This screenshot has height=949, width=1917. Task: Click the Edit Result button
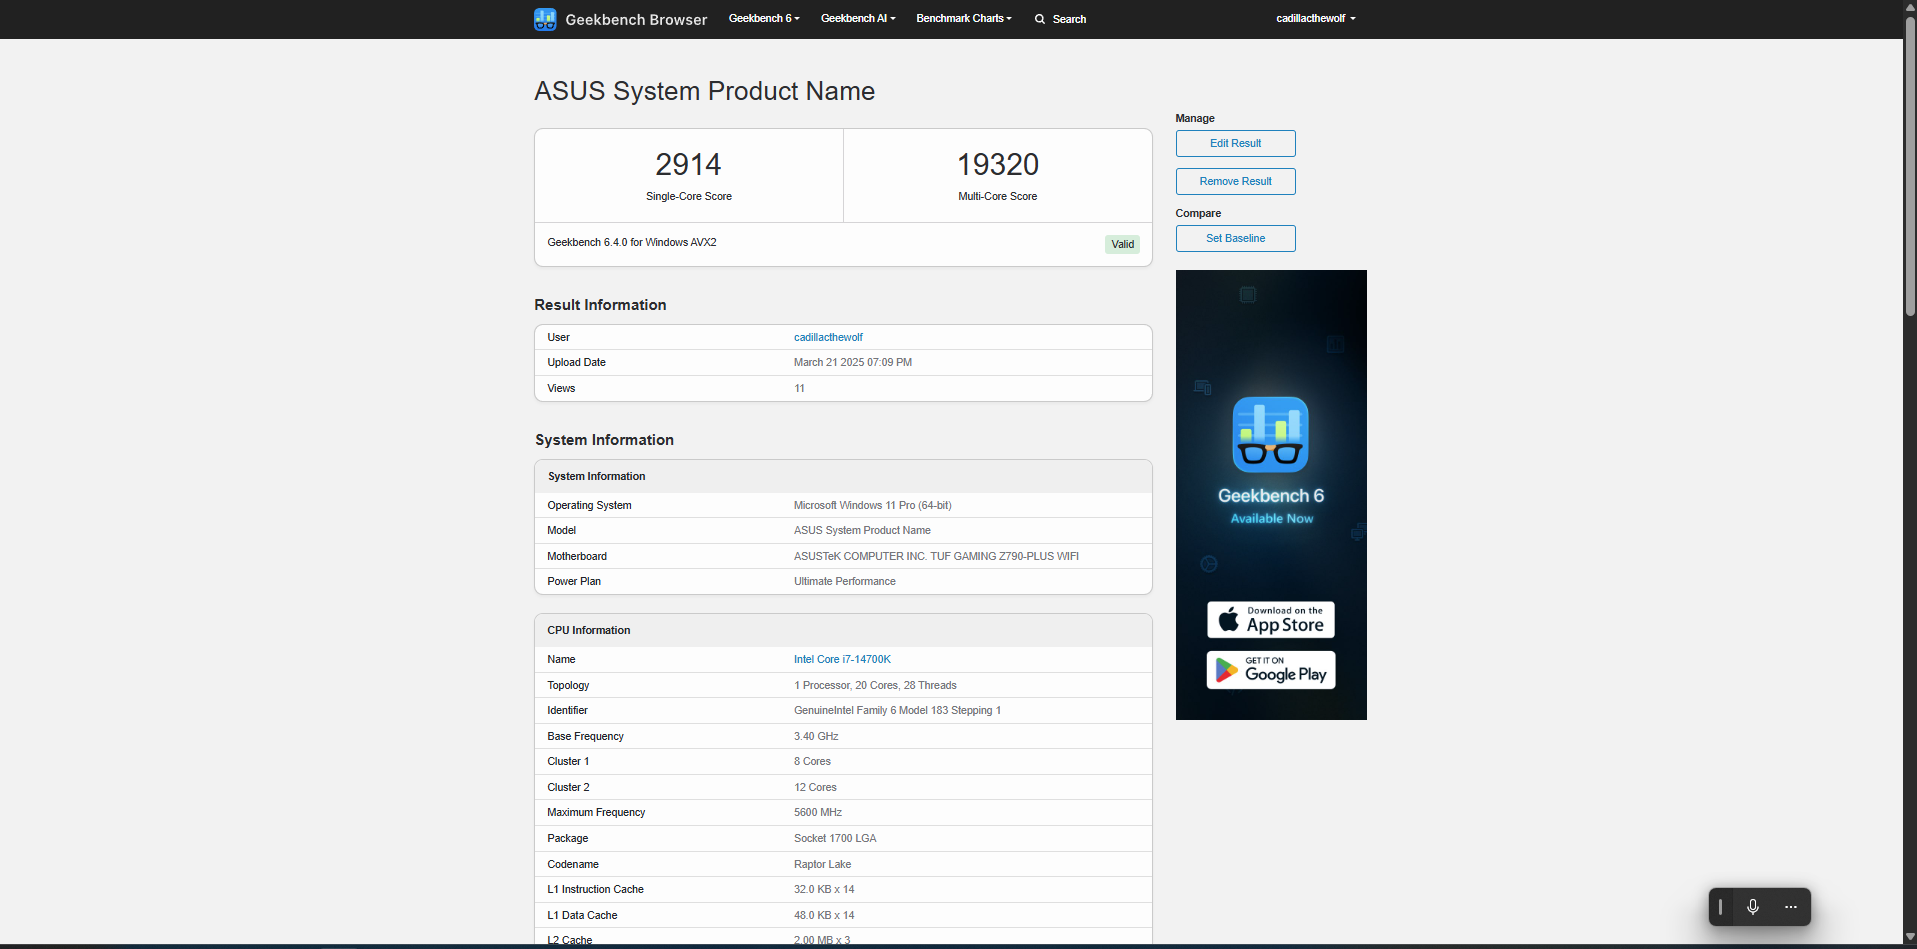pyautogui.click(x=1236, y=143)
